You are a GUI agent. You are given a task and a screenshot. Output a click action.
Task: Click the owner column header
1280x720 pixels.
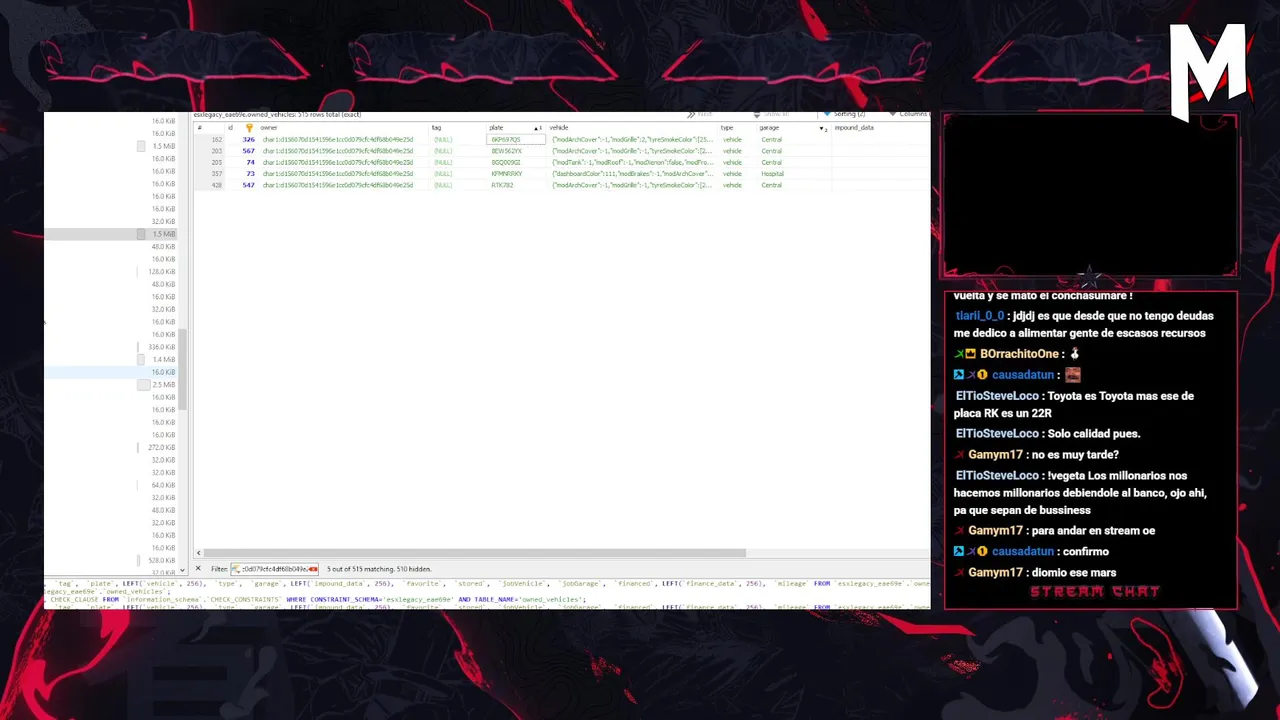pos(343,128)
